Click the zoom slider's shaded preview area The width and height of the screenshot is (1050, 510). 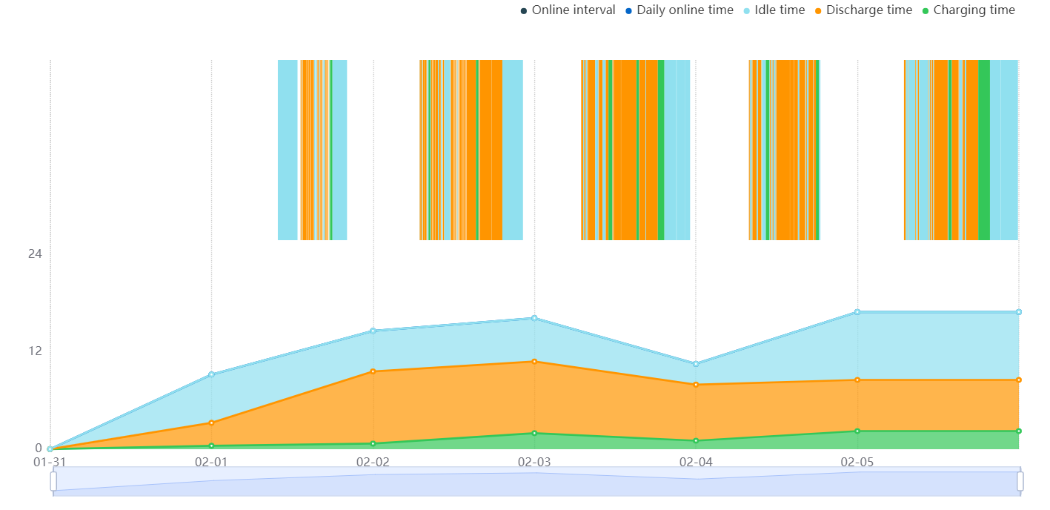pos(536,482)
